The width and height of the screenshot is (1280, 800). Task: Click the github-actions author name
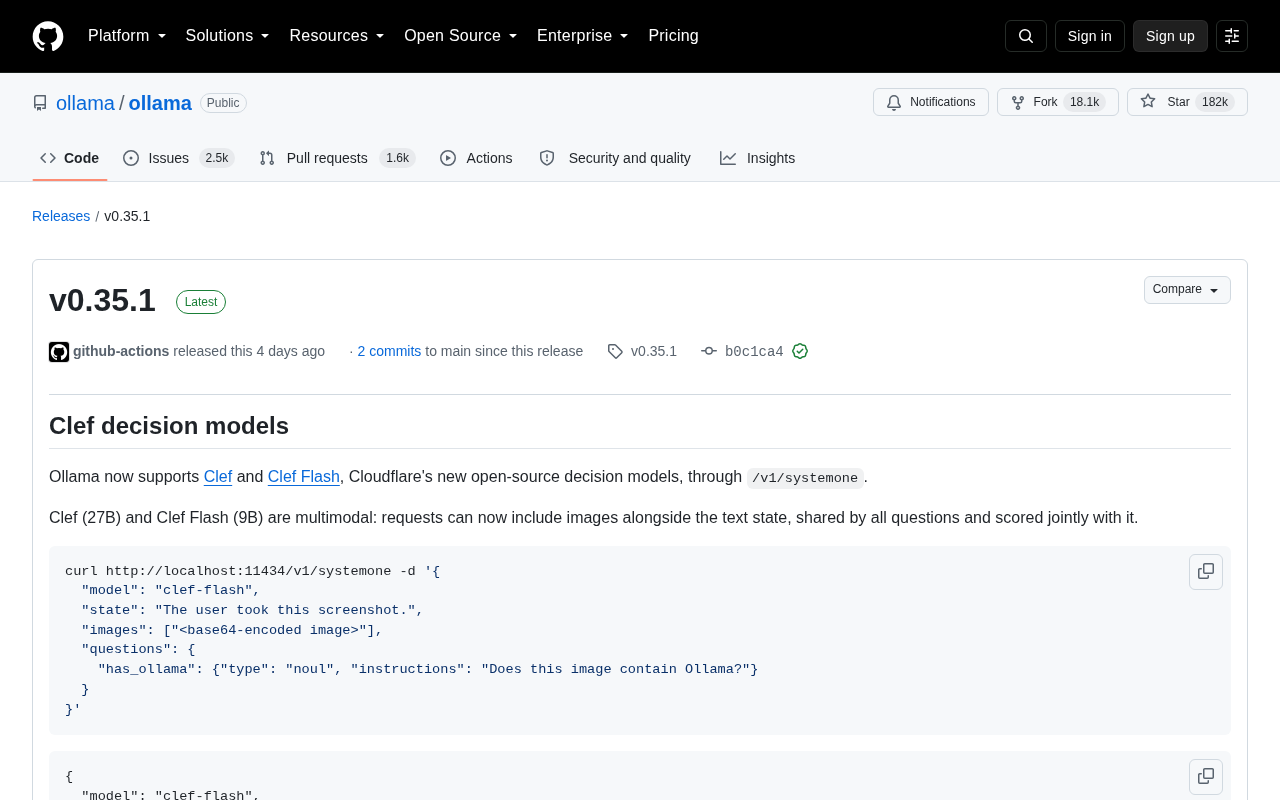121,351
